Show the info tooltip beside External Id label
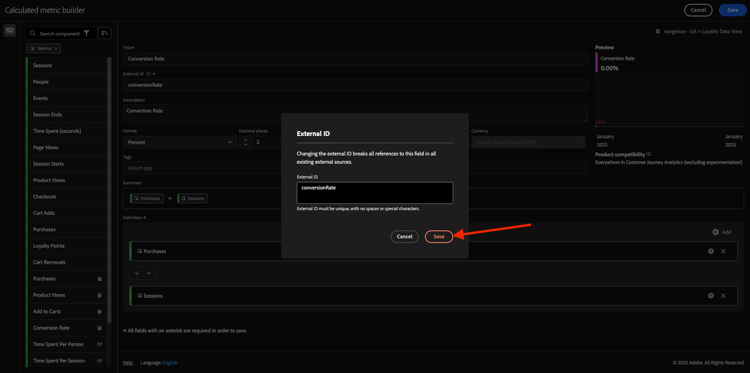This screenshot has width=750, height=373. 148,74
